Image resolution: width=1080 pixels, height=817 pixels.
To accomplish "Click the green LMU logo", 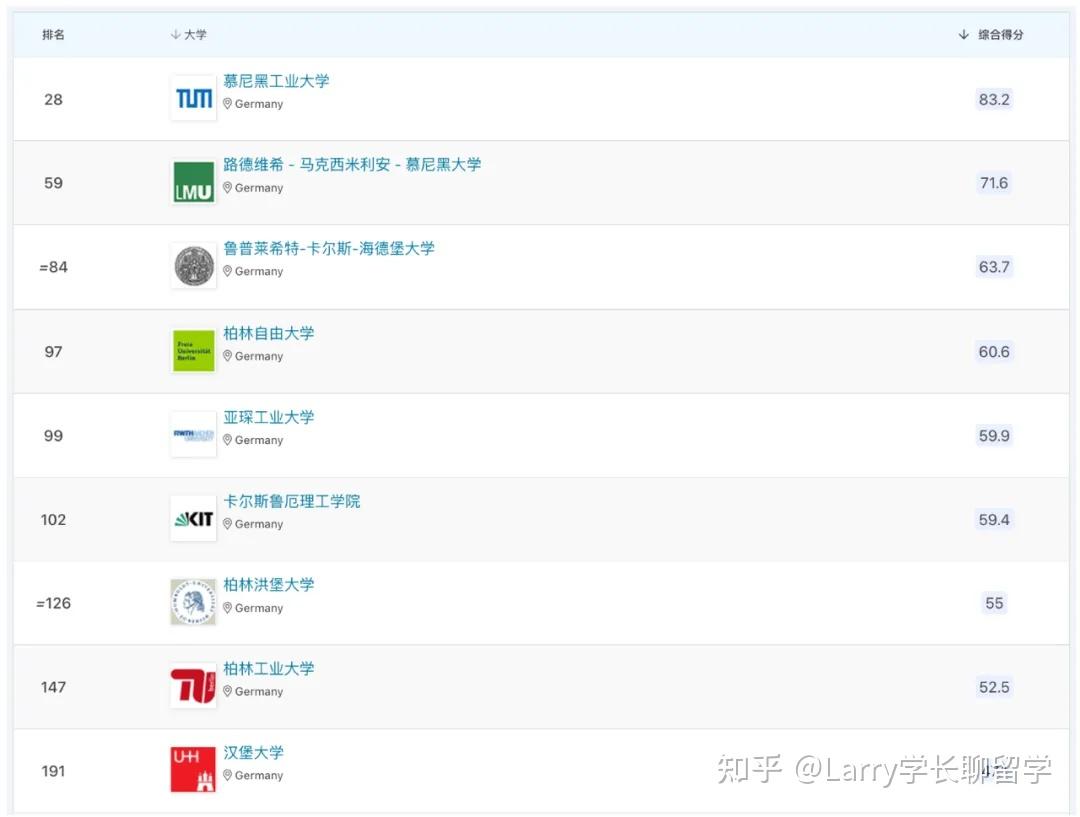I will pos(194,183).
